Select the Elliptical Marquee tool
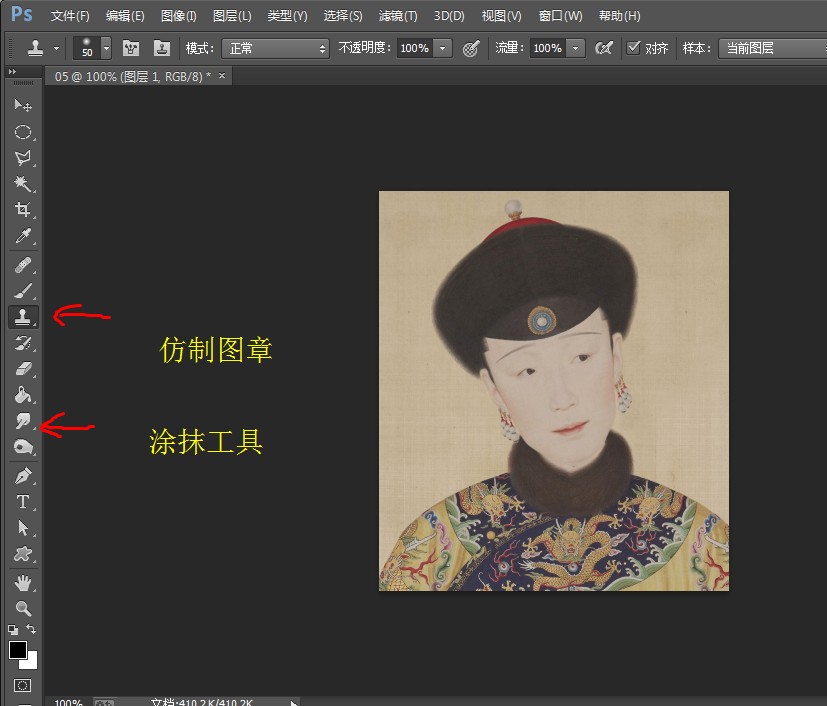 23,131
